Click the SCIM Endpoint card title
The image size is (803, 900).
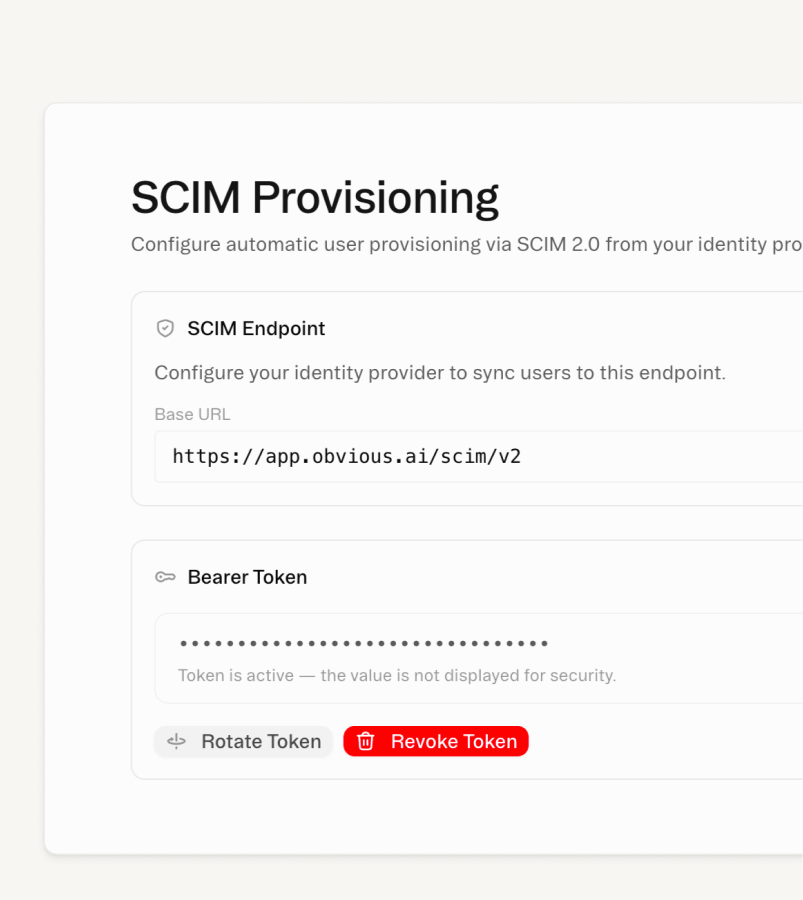(255, 328)
